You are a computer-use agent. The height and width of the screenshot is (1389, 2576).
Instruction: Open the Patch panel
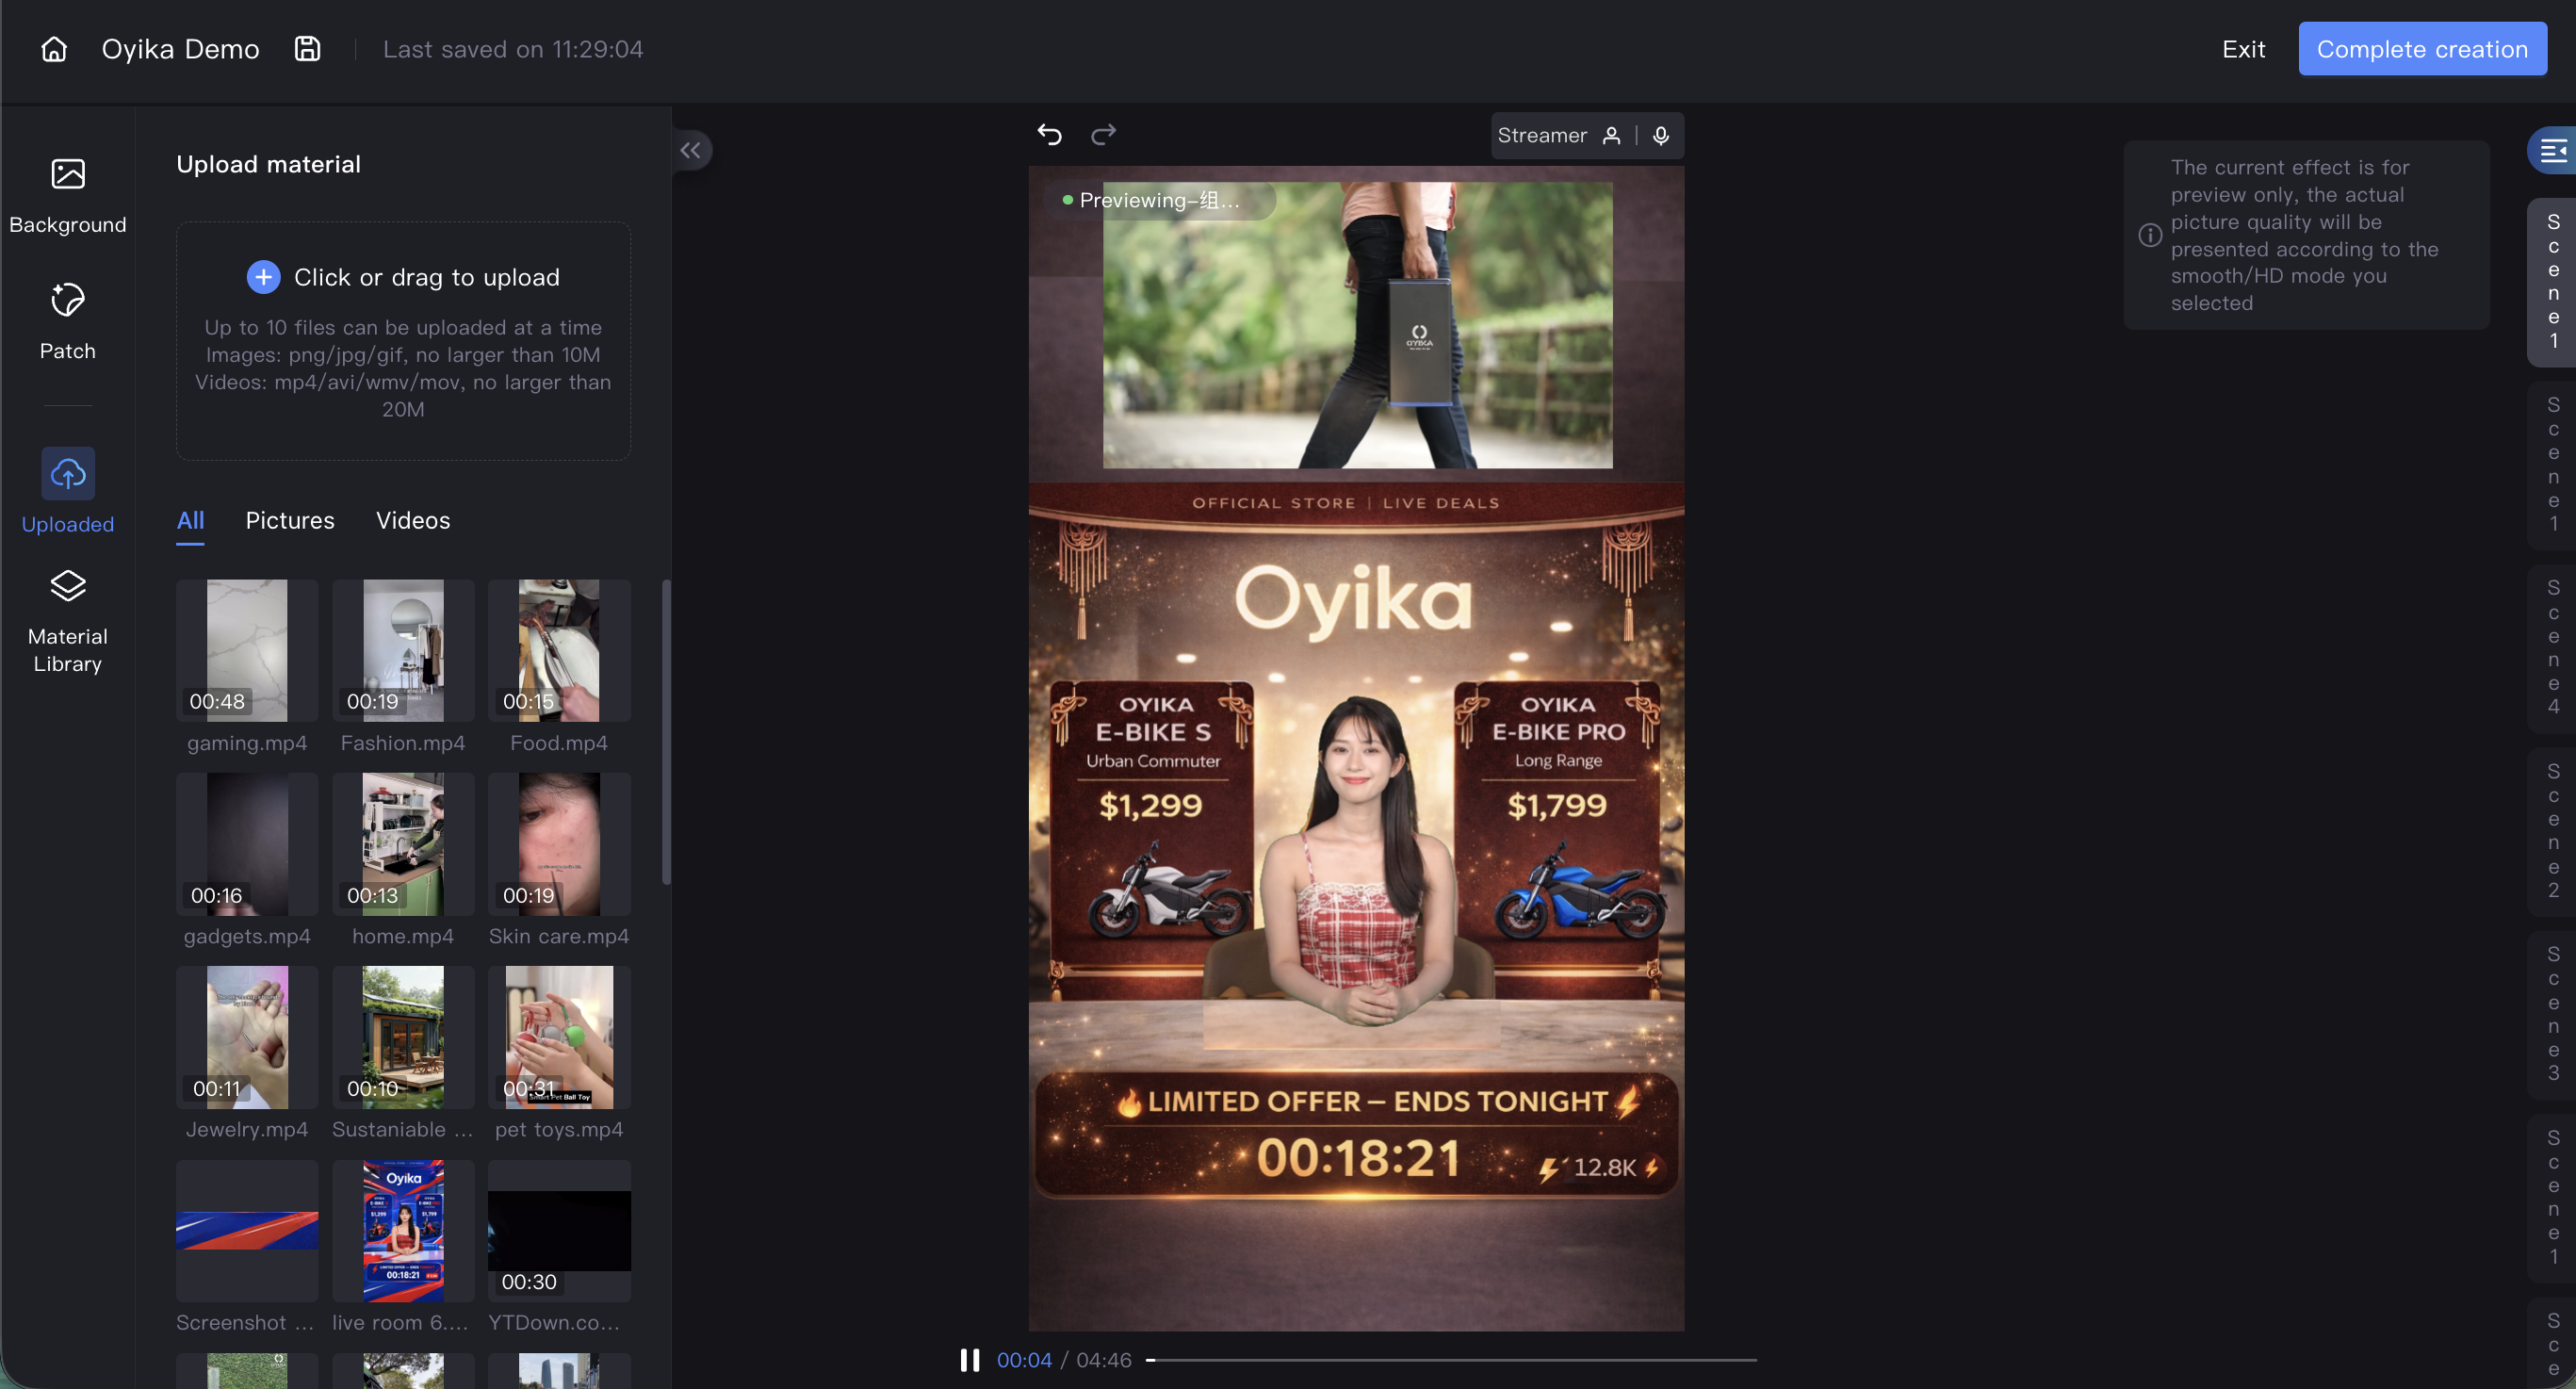coord(68,322)
